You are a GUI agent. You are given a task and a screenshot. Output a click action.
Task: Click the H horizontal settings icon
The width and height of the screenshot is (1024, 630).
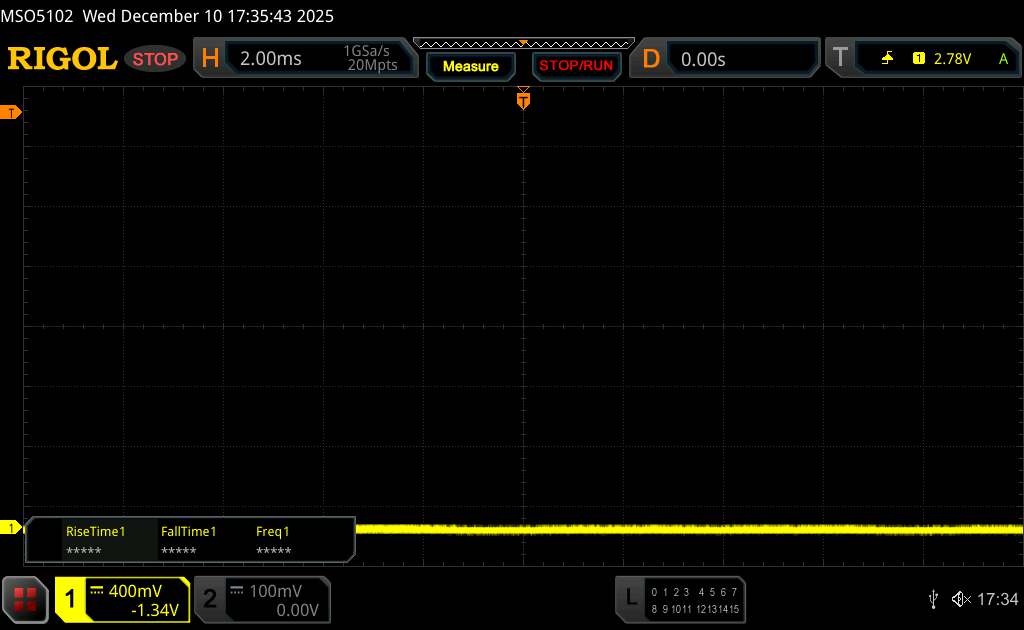click(210, 59)
